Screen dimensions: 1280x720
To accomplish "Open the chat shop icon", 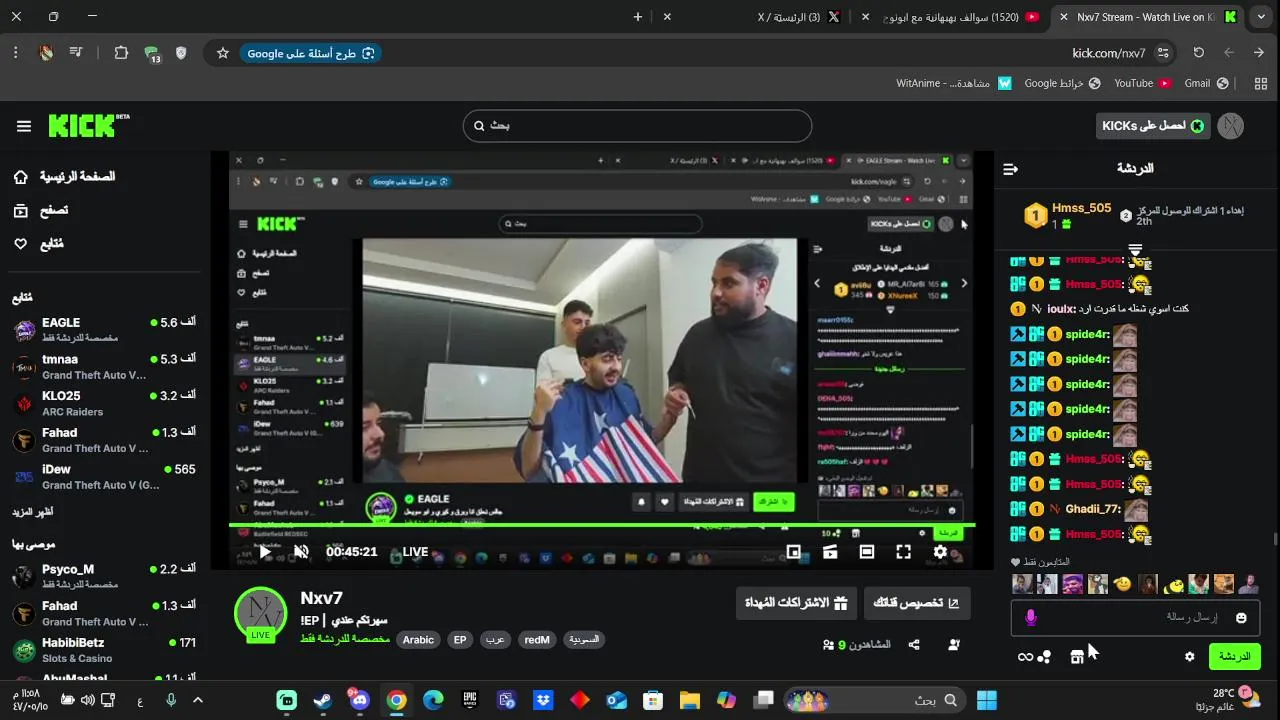I will 1077,657.
